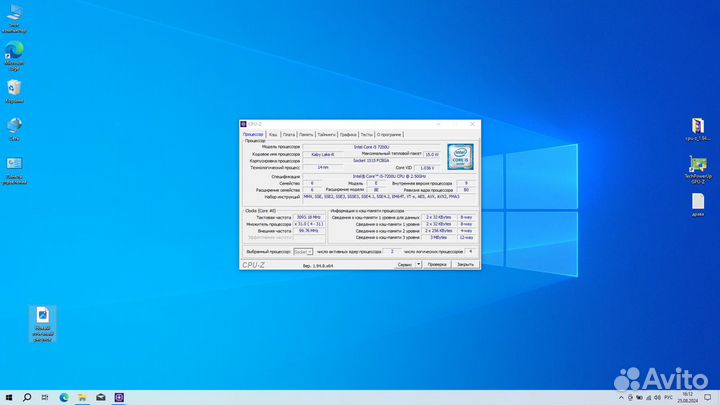
Task: Open the Windows Start menu
Action: point(9,397)
